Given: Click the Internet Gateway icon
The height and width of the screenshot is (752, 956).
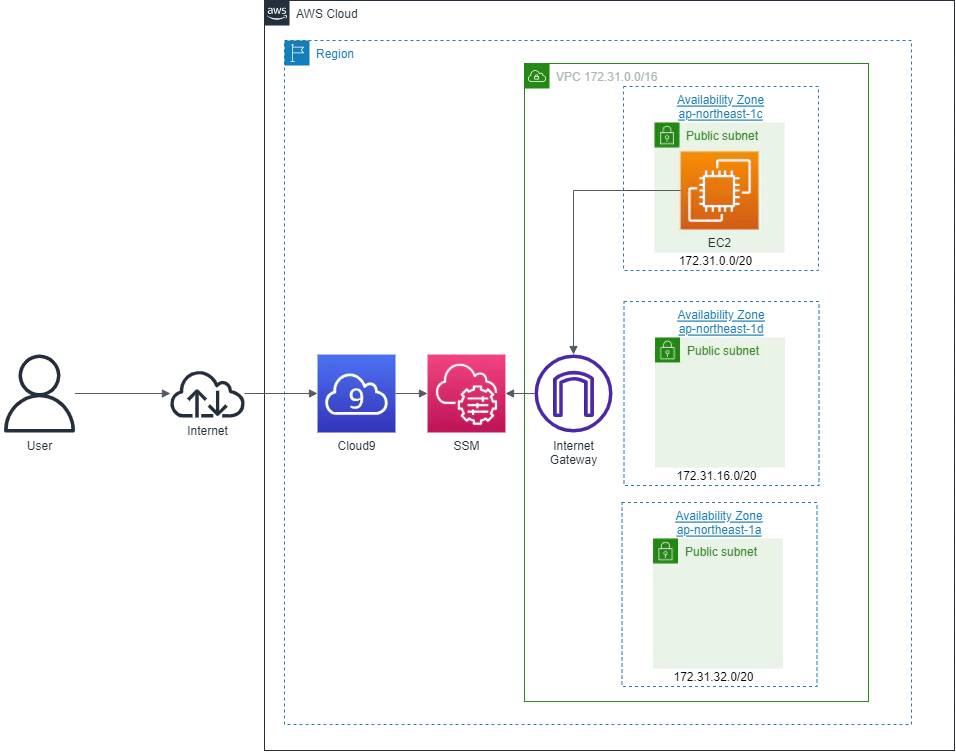Looking at the screenshot, I should (x=573, y=393).
